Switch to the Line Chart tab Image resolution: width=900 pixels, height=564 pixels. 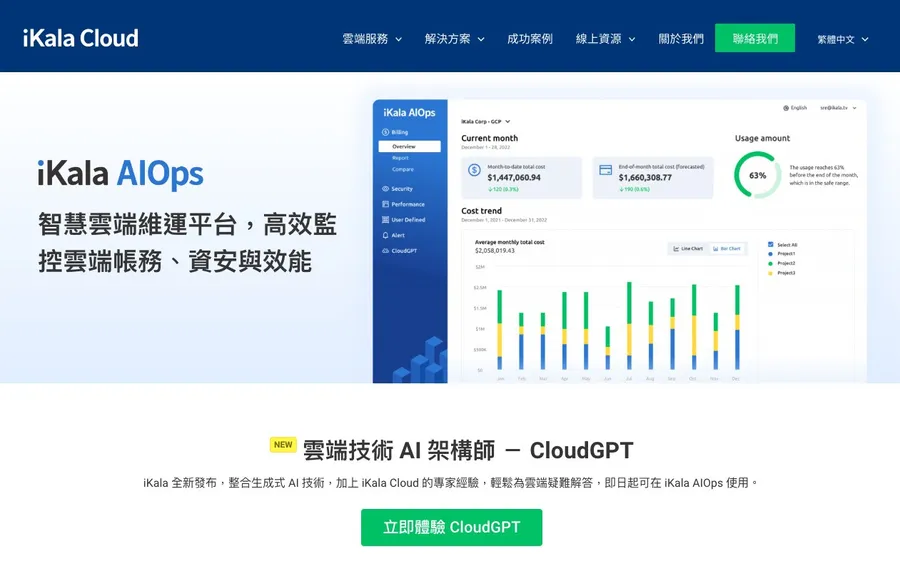(688, 249)
